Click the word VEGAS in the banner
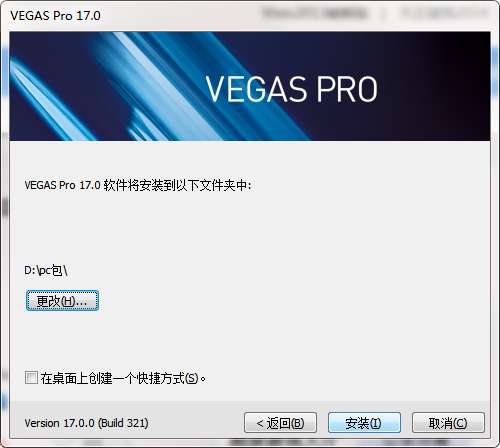Viewport: 500px width, 448px height. [x=256, y=89]
